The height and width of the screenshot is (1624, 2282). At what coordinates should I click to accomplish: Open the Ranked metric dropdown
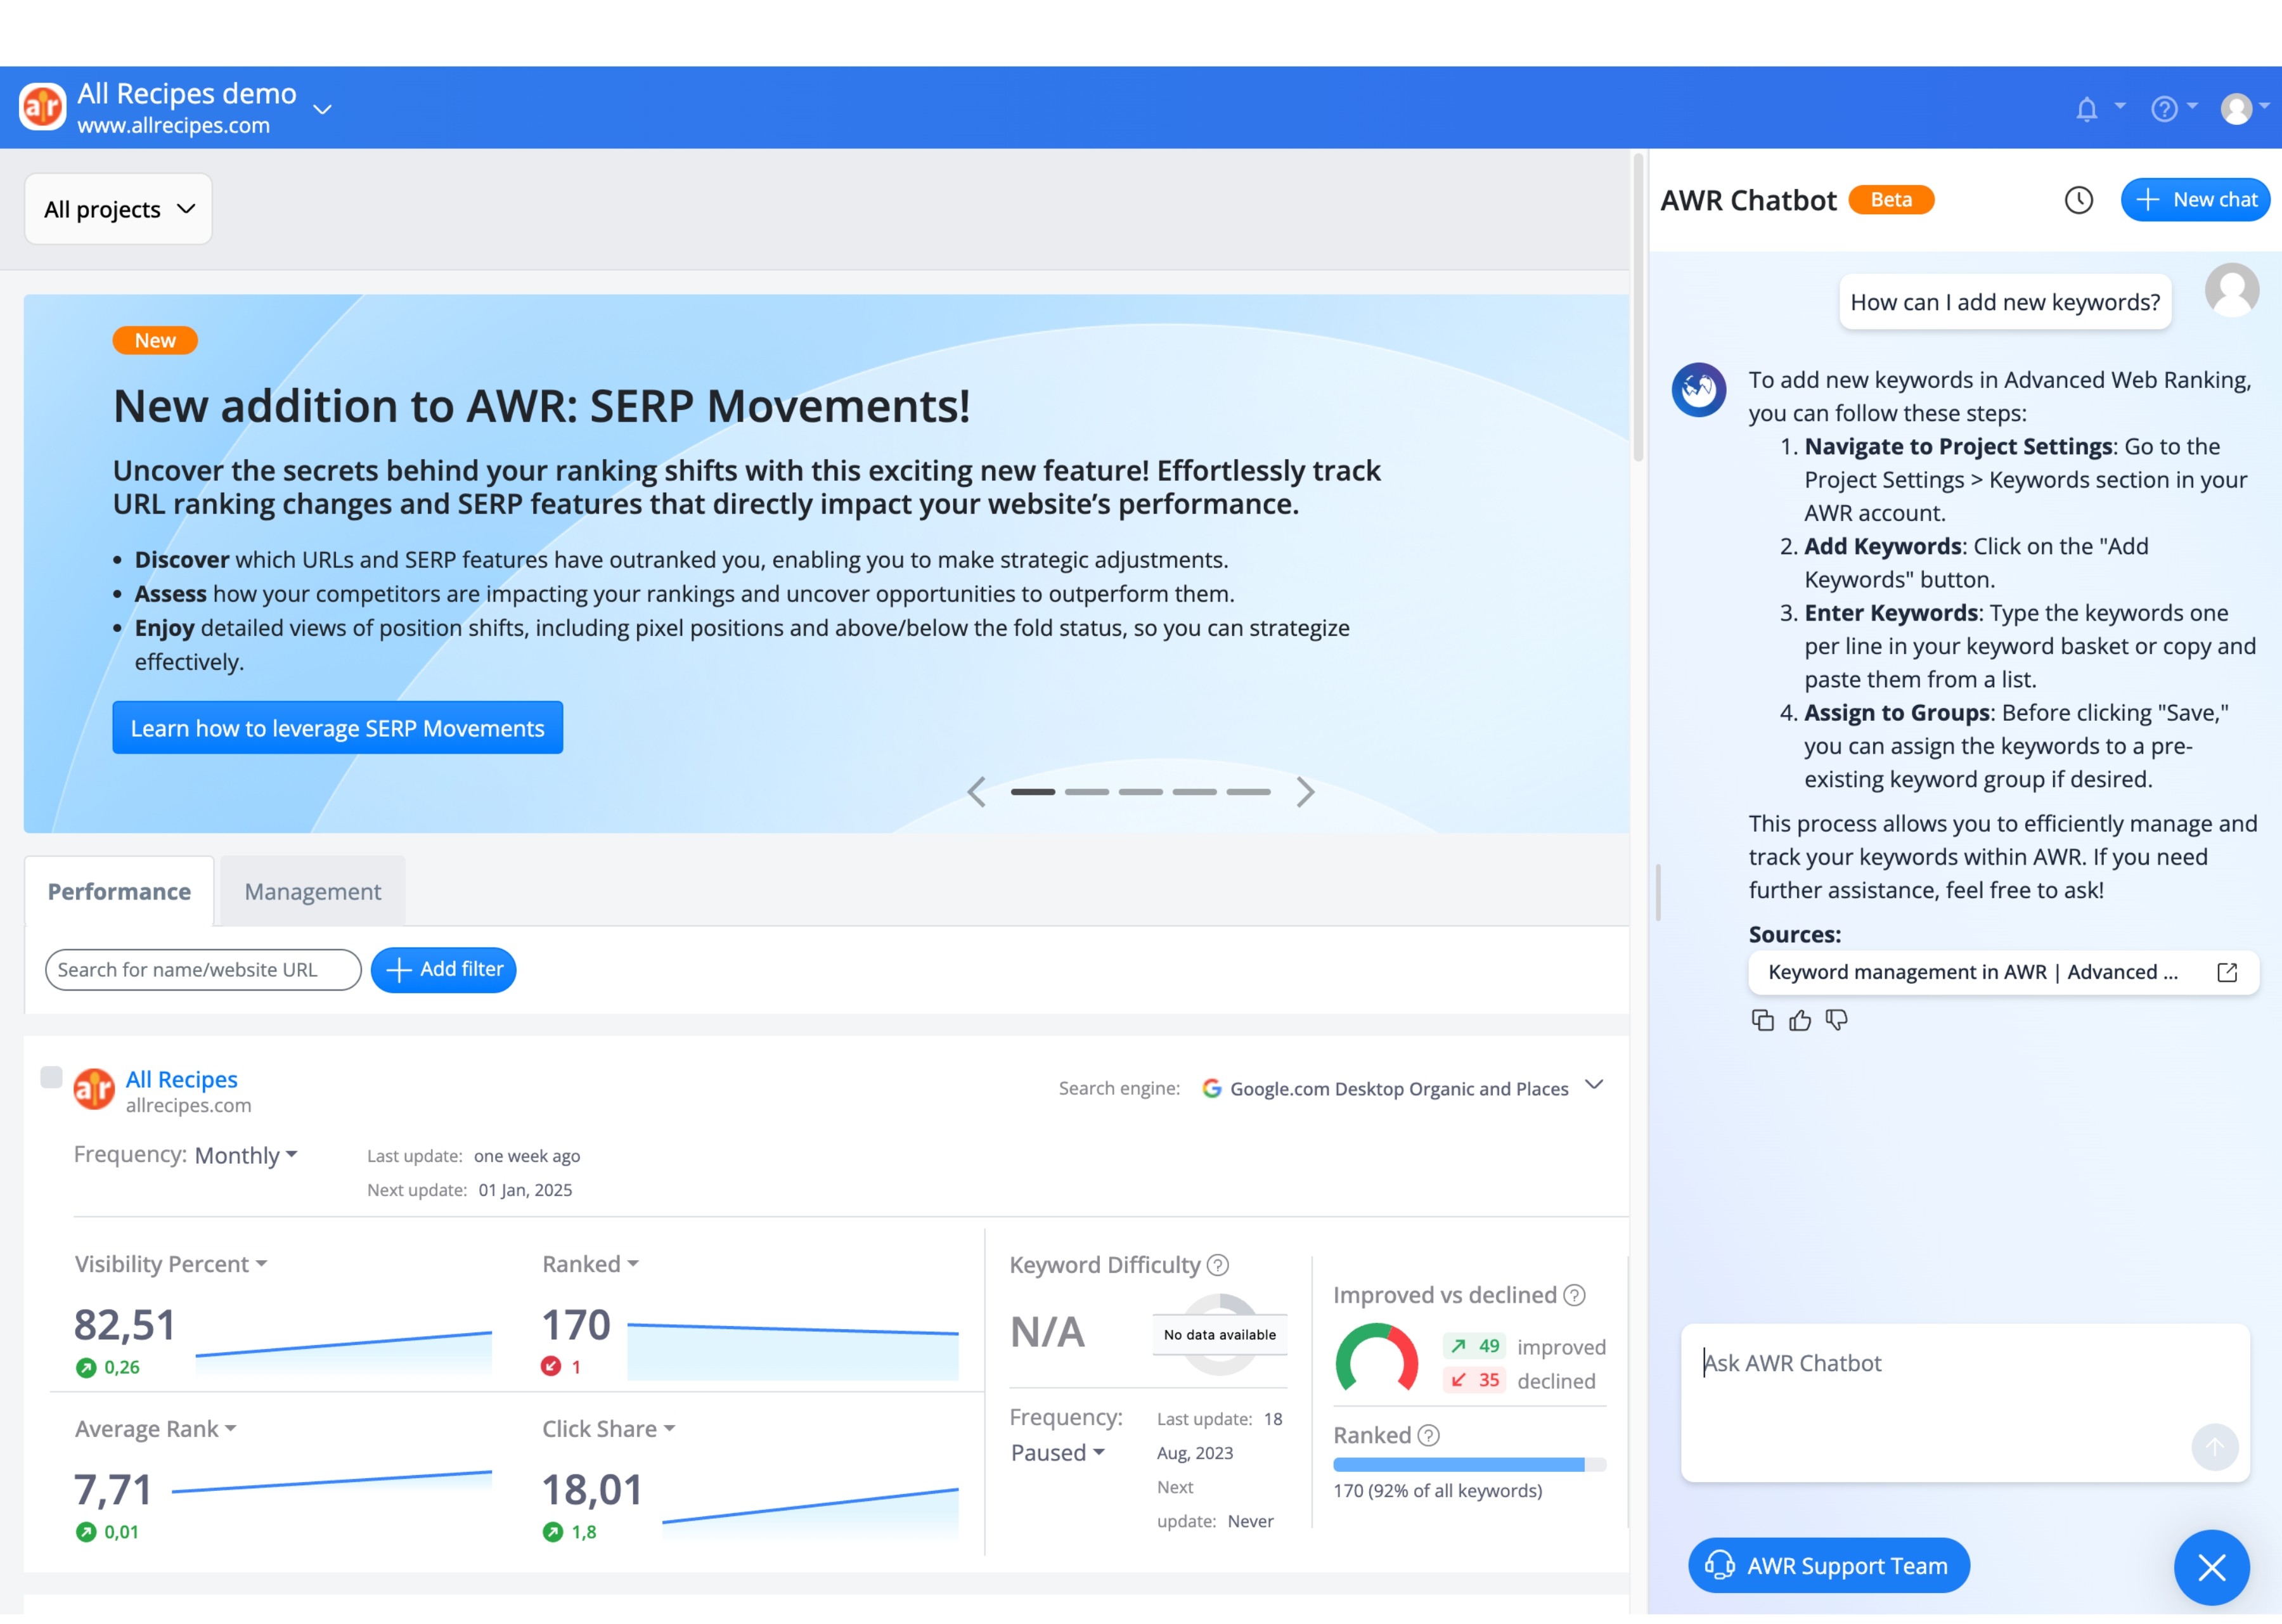click(590, 1264)
